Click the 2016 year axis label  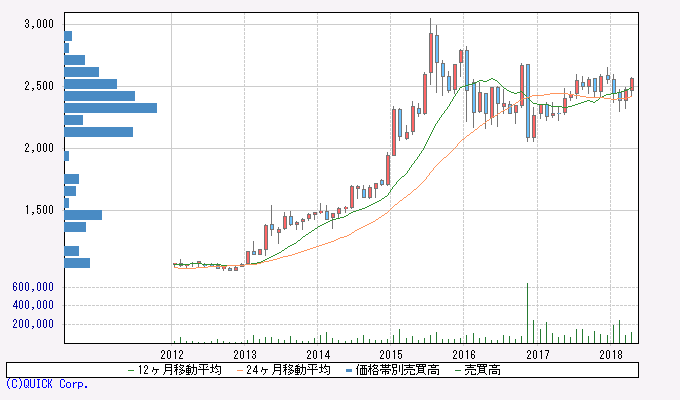point(464,354)
